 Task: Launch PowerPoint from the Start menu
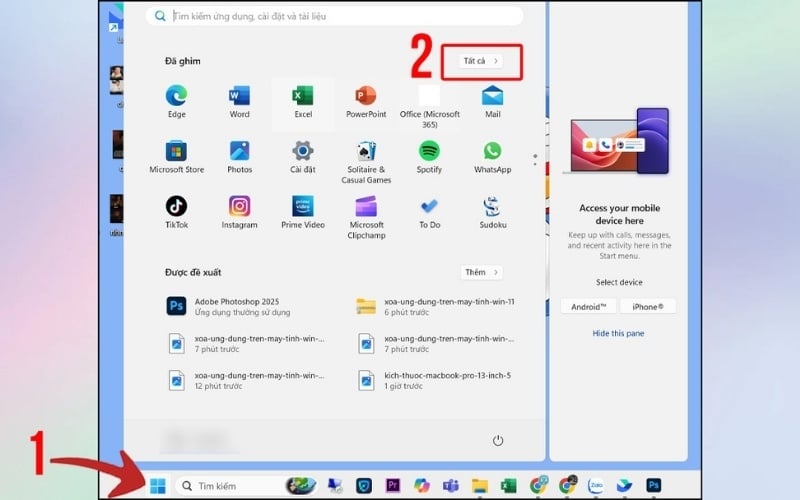pyautogui.click(x=366, y=102)
